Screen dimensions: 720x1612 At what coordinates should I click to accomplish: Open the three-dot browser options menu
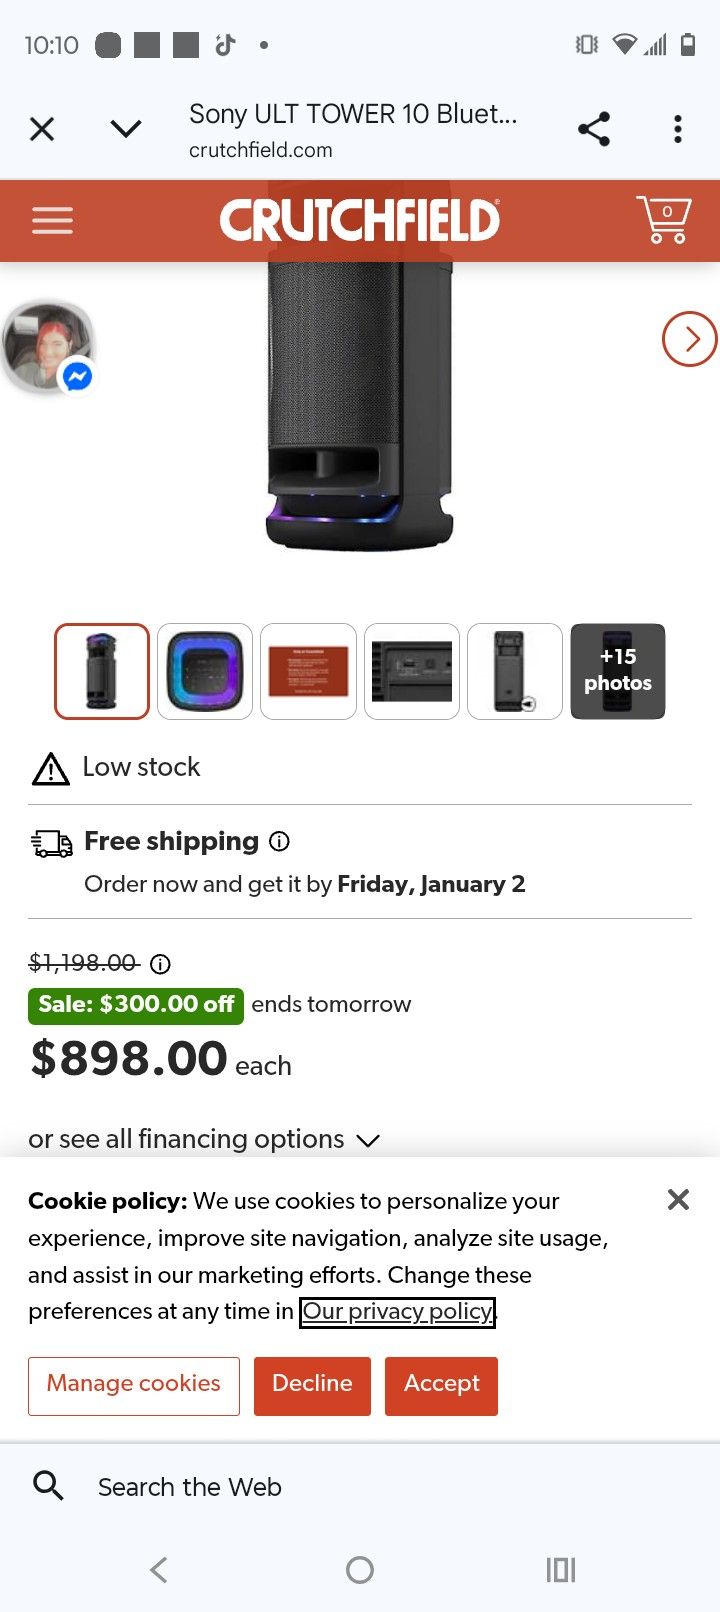[678, 129]
